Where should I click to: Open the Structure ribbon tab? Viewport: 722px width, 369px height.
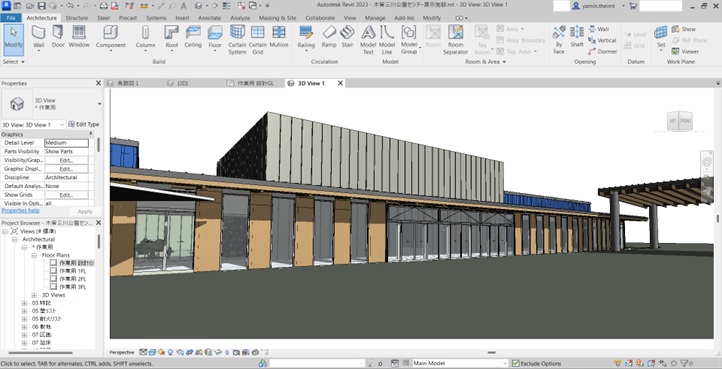[76, 18]
